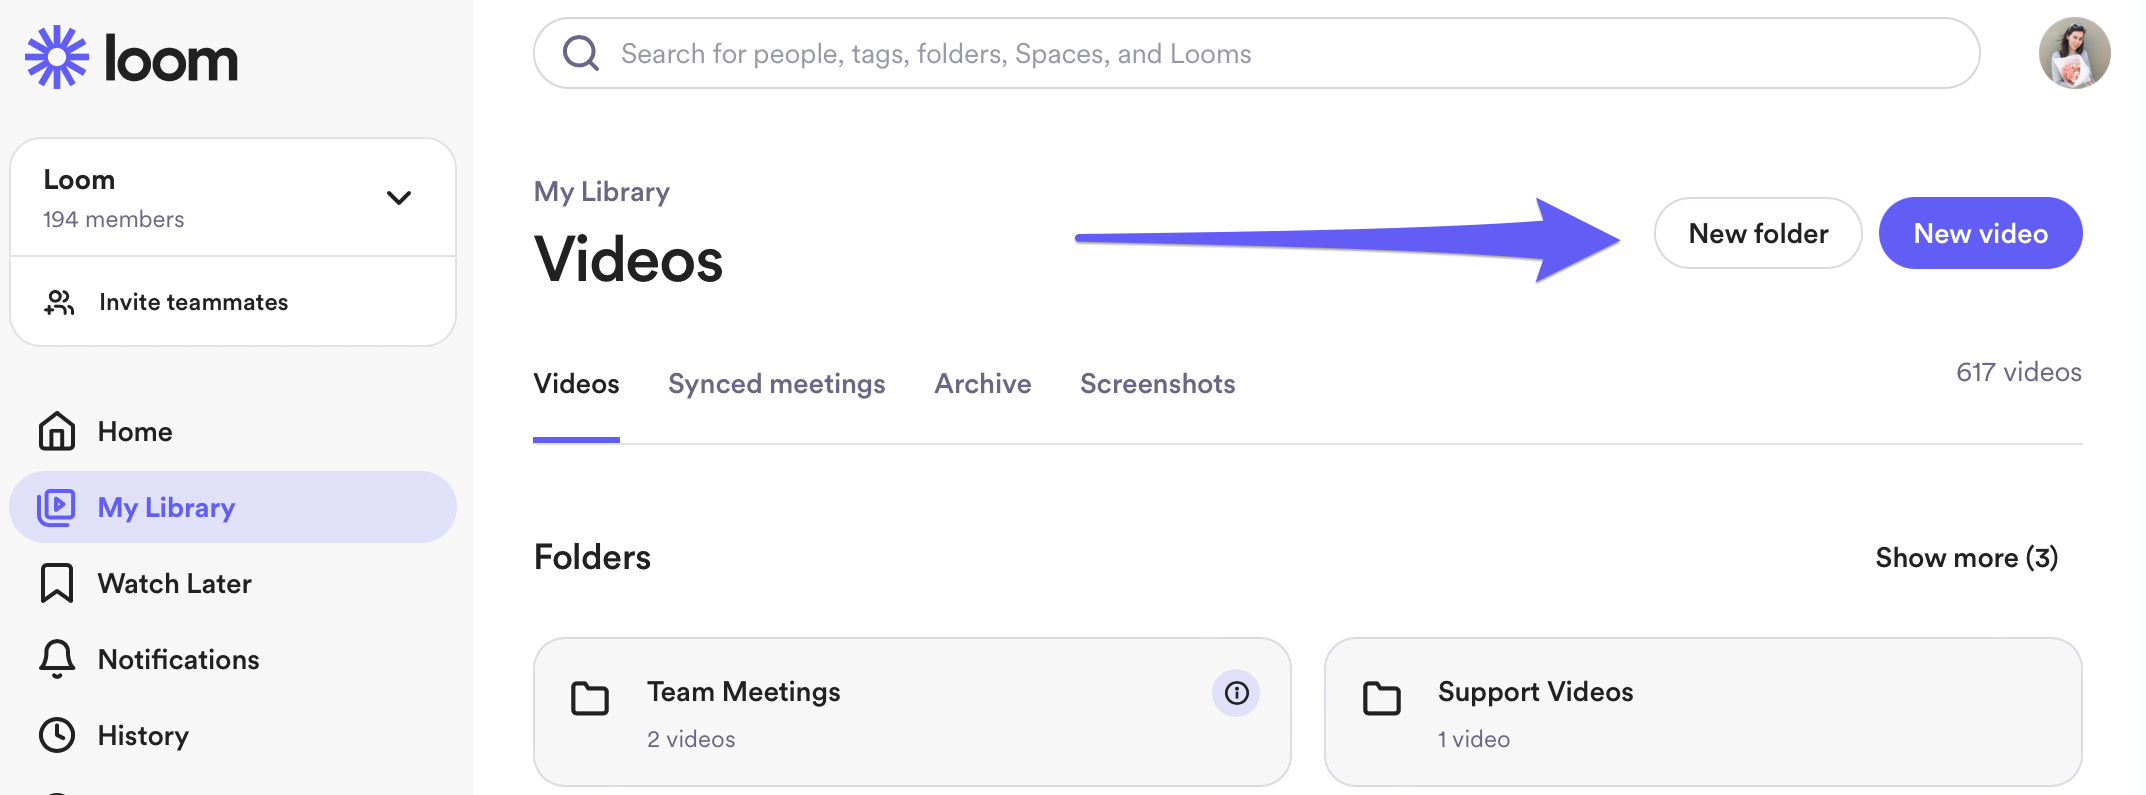Click the Watch Later bookmark icon
The height and width of the screenshot is (795, 2146).
coord(57,584)
